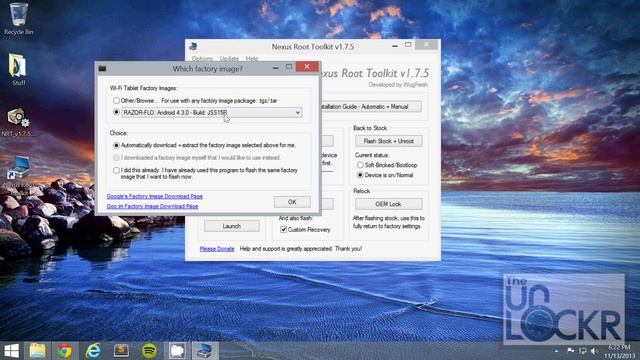This screenshot has height=360, width=640.
Task: Open the Stuff folder on desktop
Action: pyautogui.click(x=18, y=69)
